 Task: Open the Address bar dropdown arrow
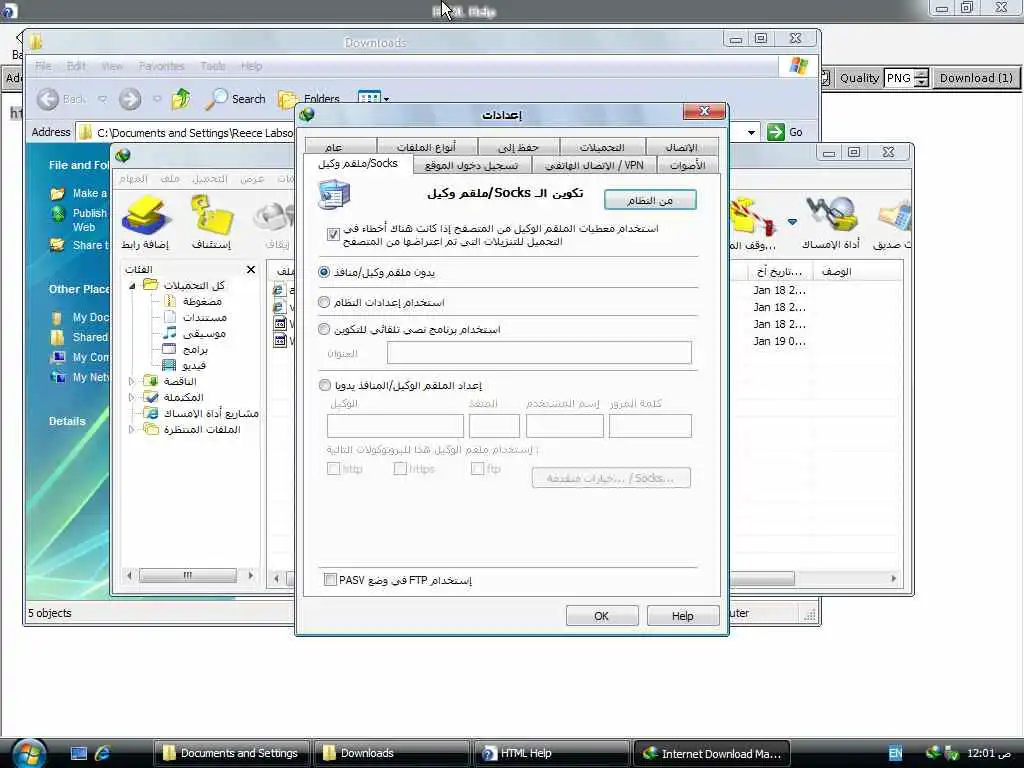(x=751, y=133)
